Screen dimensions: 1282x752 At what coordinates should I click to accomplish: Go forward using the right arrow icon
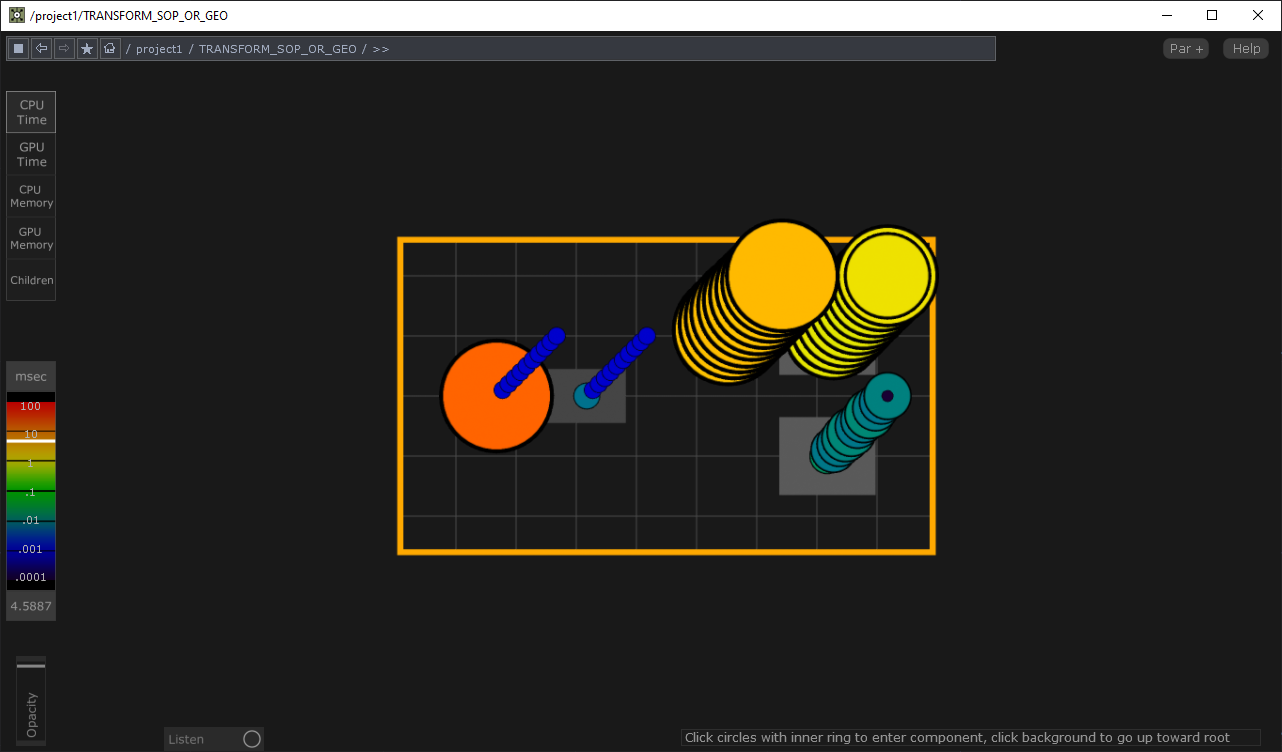[x=64, y=48]
